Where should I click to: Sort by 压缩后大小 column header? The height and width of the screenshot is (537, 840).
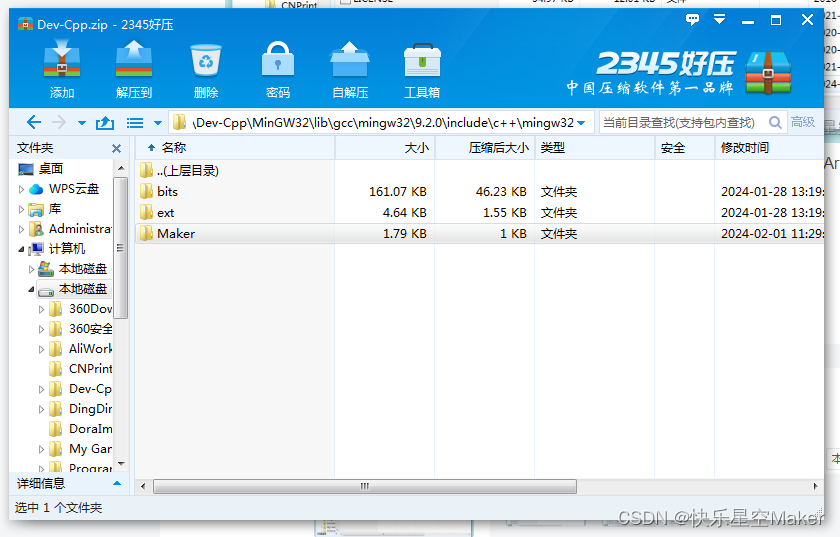pos(485,148)
